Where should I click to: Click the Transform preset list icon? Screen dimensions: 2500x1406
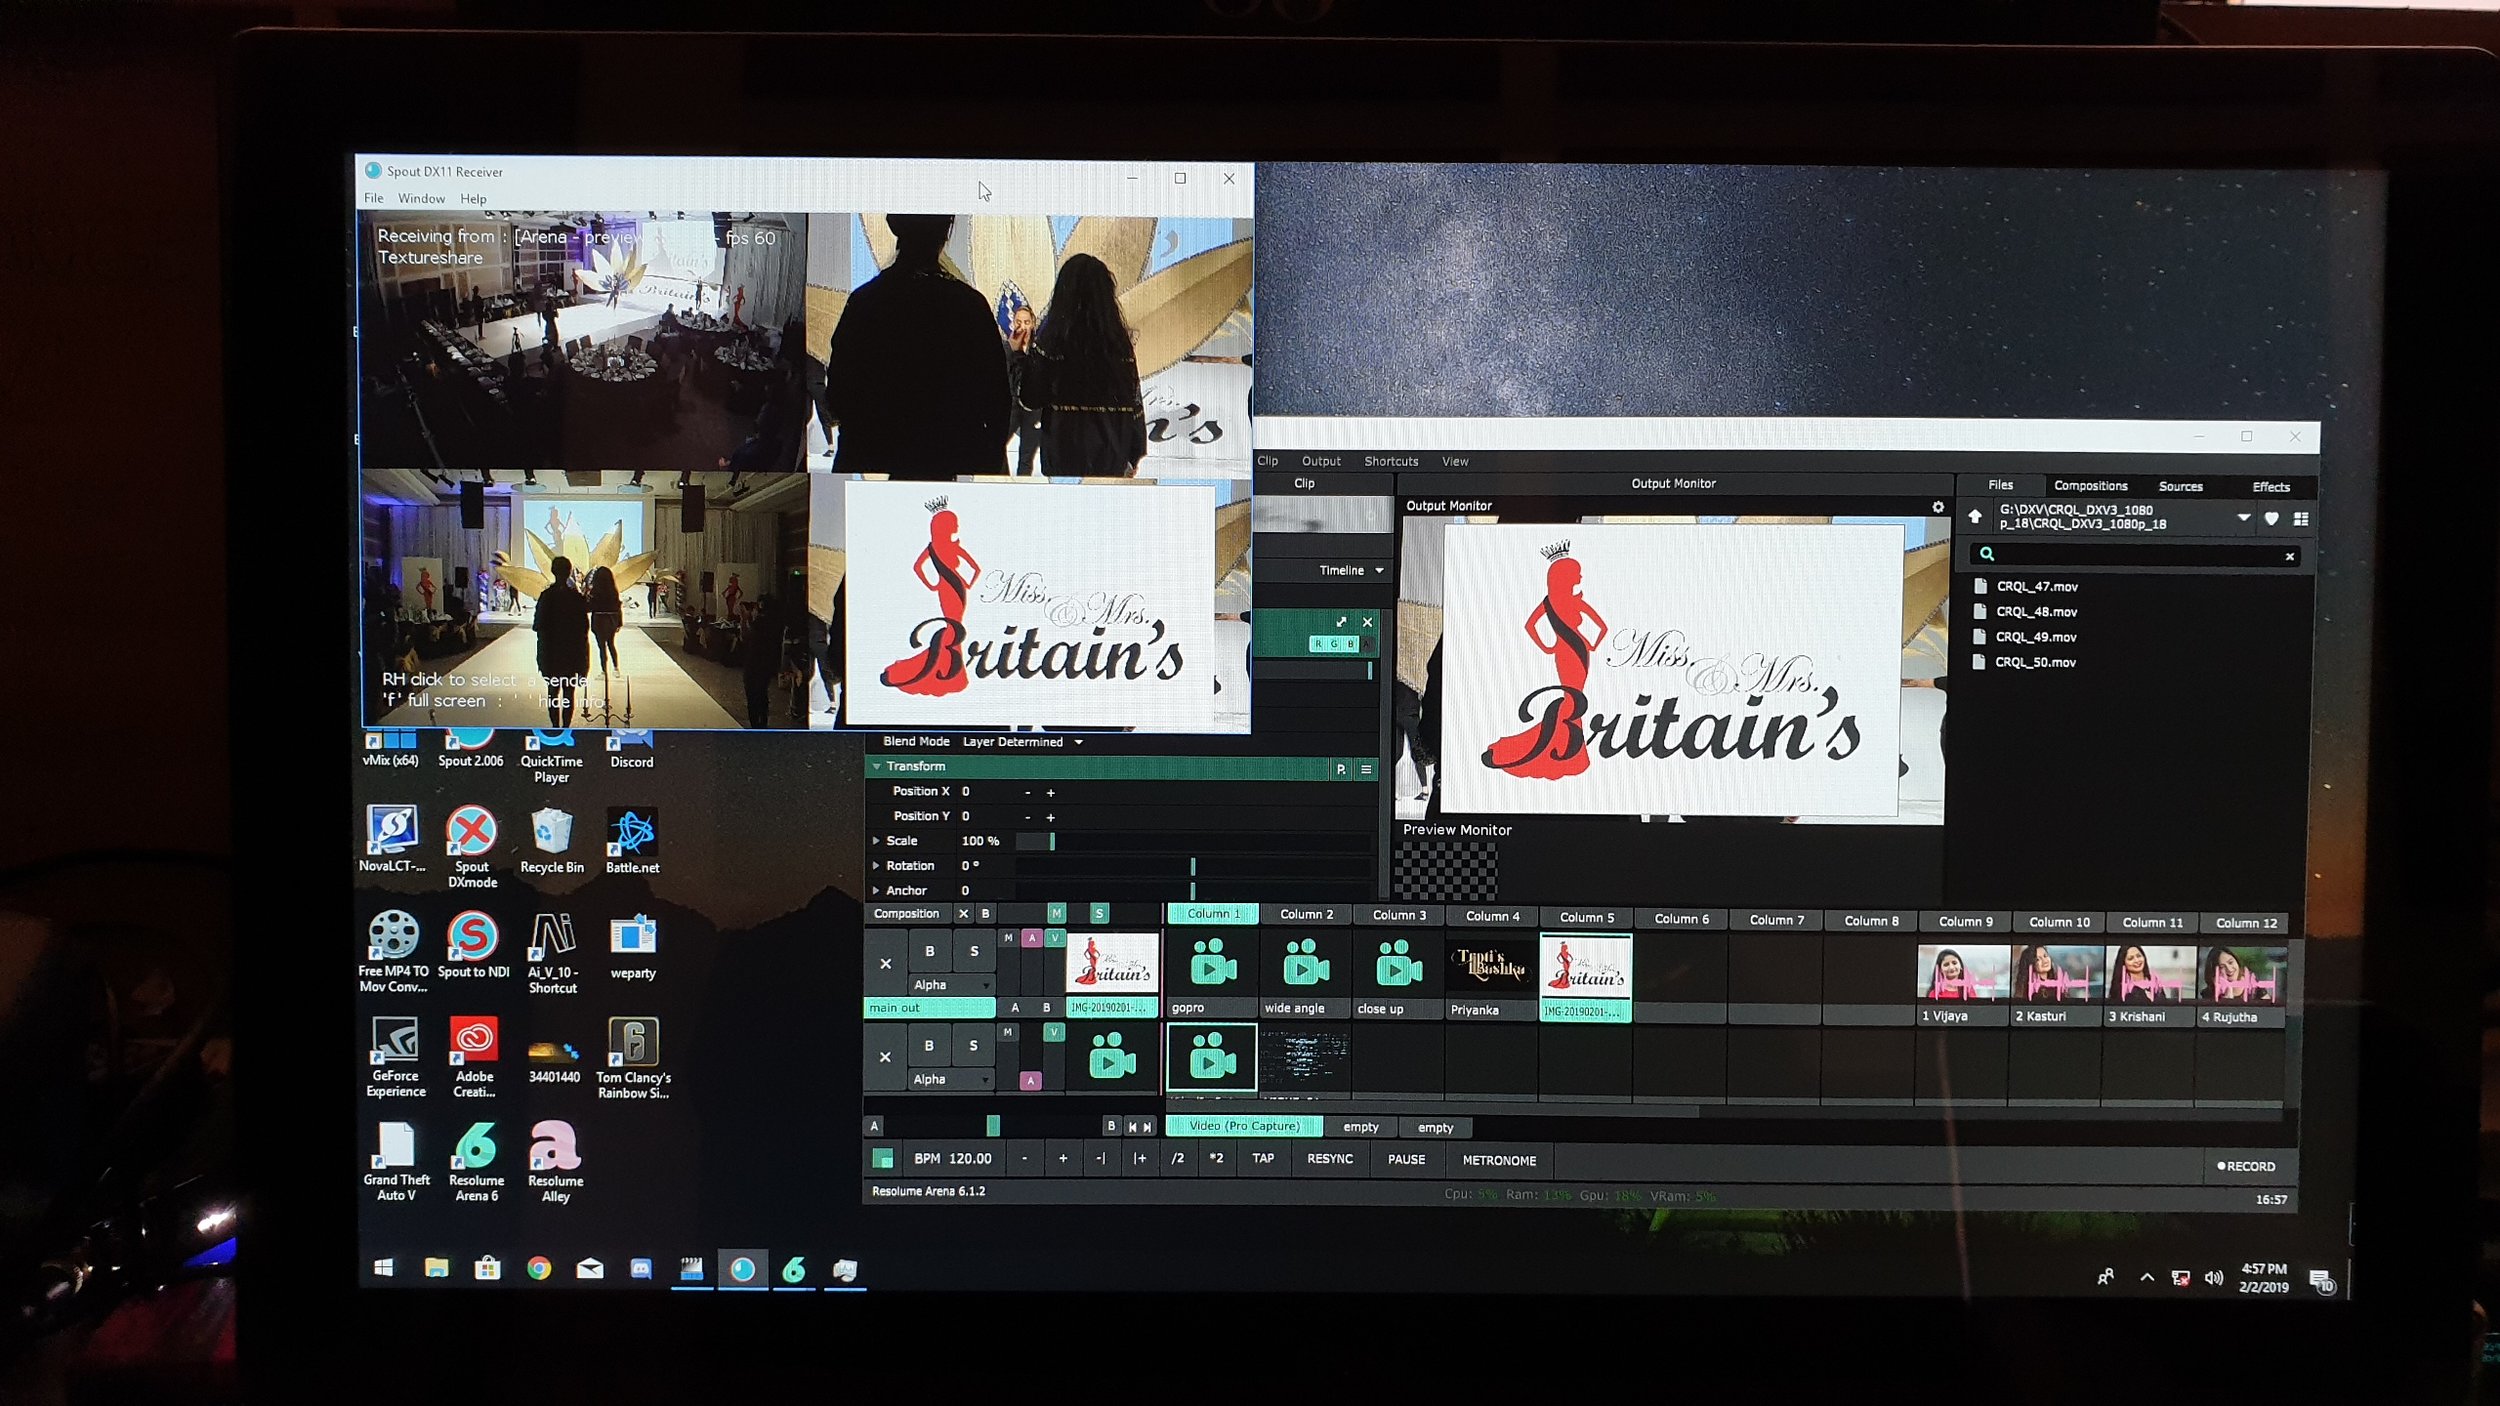pos(1366,769)
